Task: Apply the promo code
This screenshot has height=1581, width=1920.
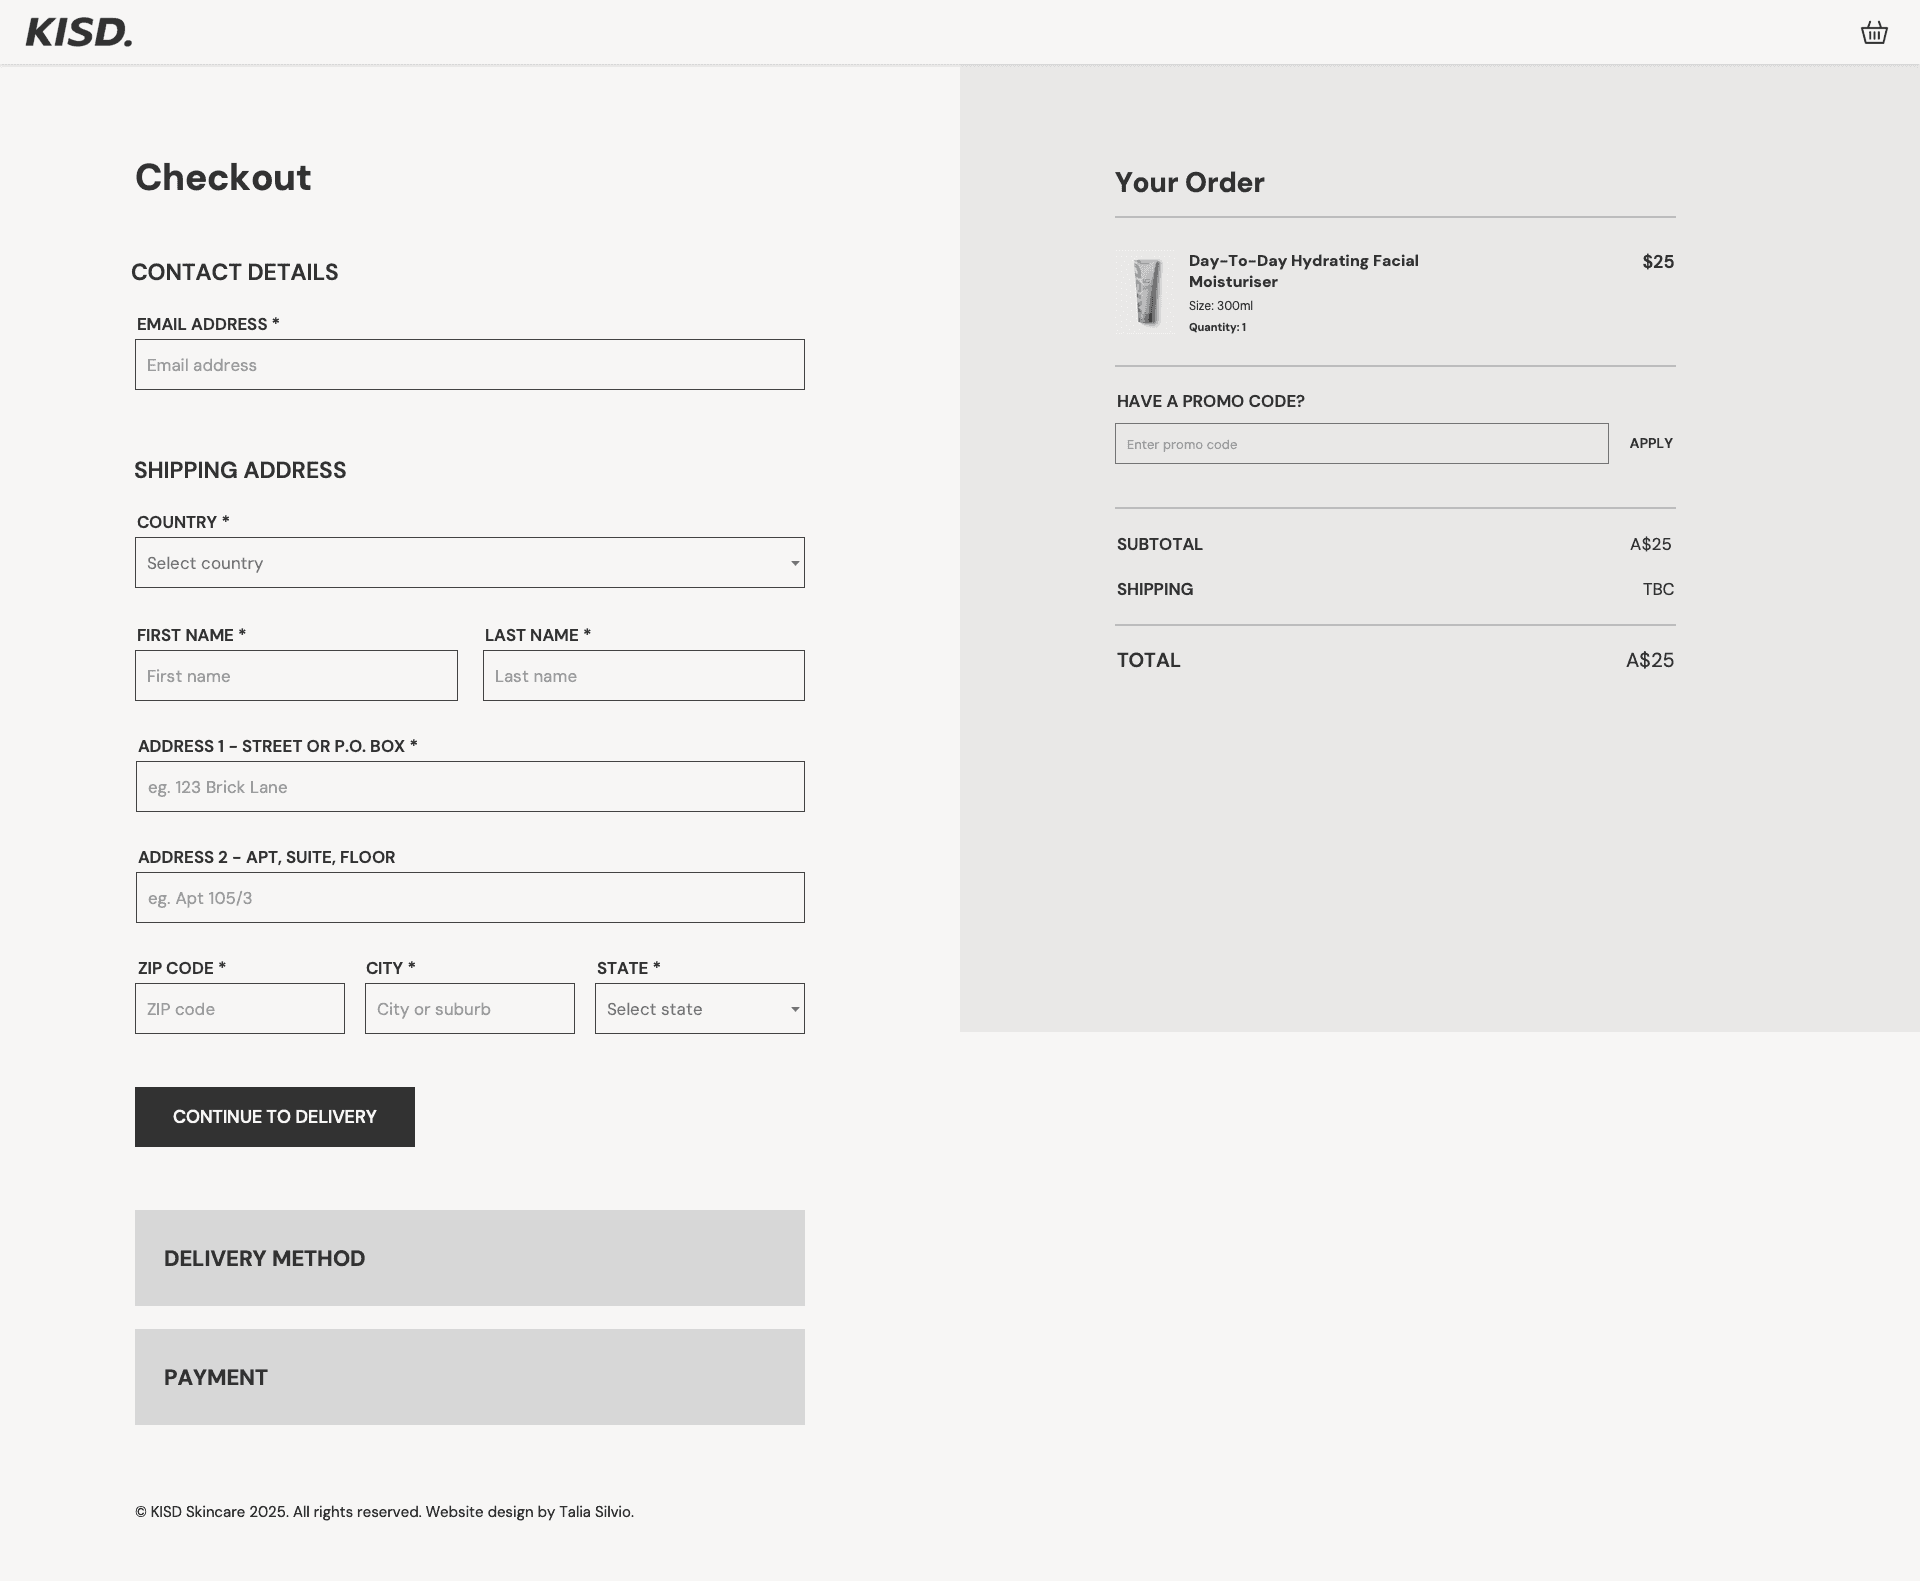Action: (1650, 443)
